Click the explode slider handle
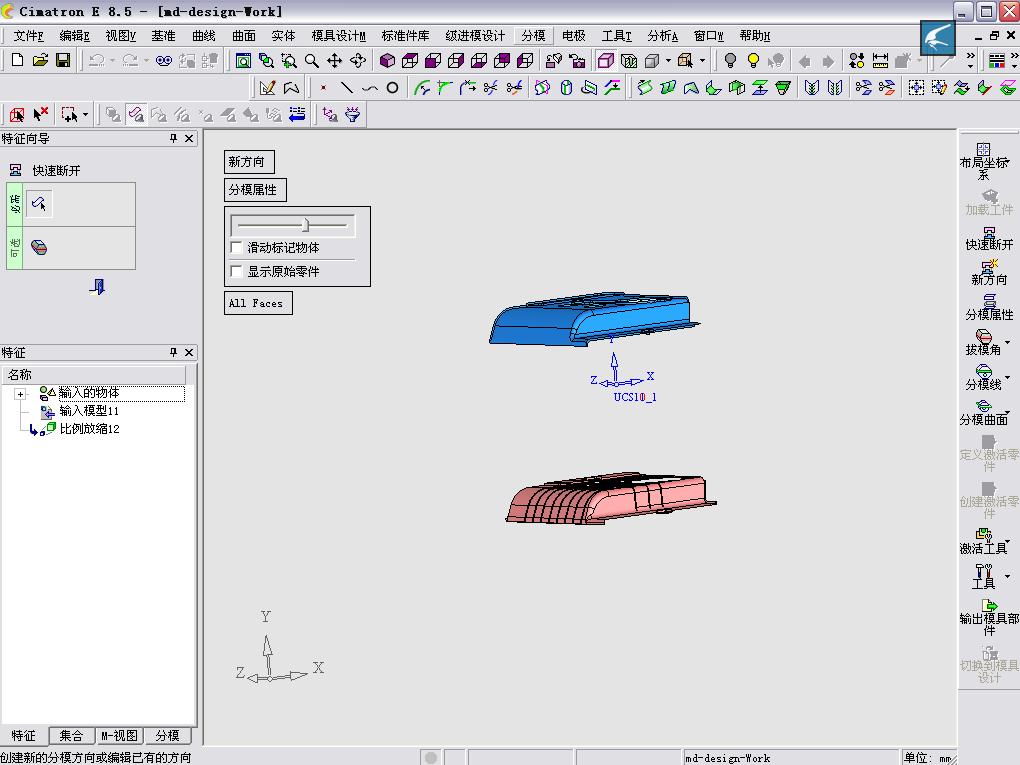This screenshot has width=1020, height=765. 306,225
